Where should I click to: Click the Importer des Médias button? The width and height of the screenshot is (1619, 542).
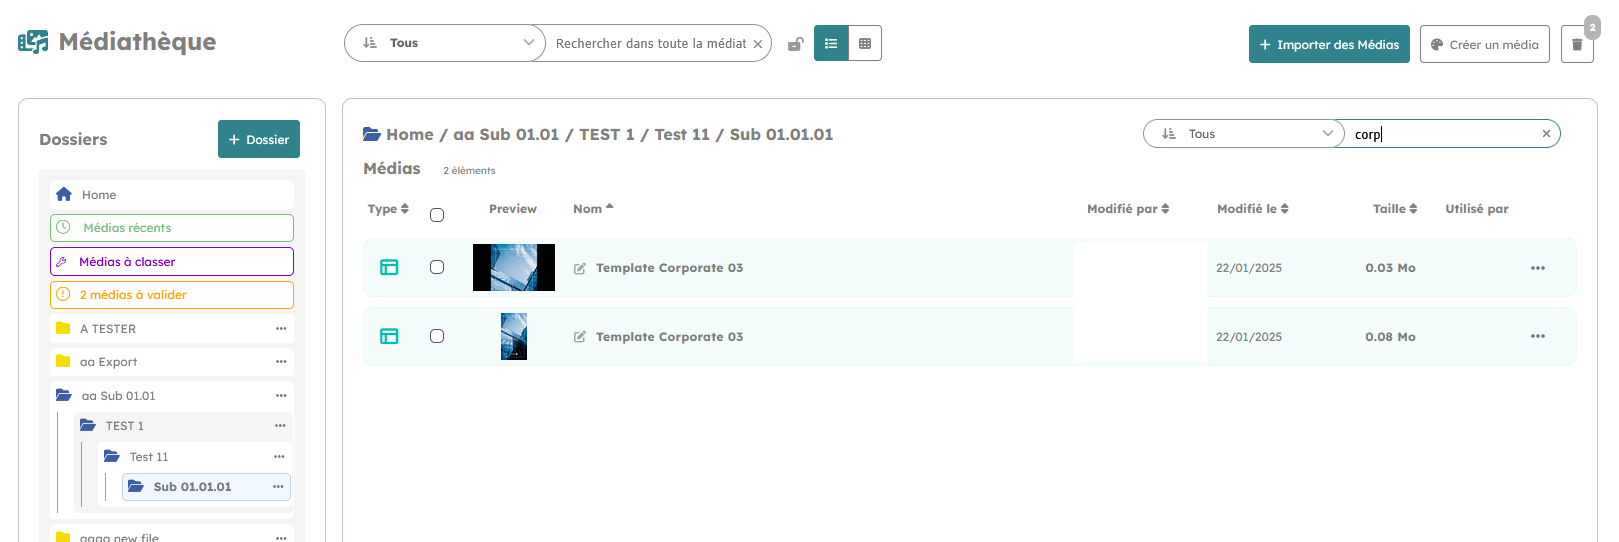(x=1328, y=44)
